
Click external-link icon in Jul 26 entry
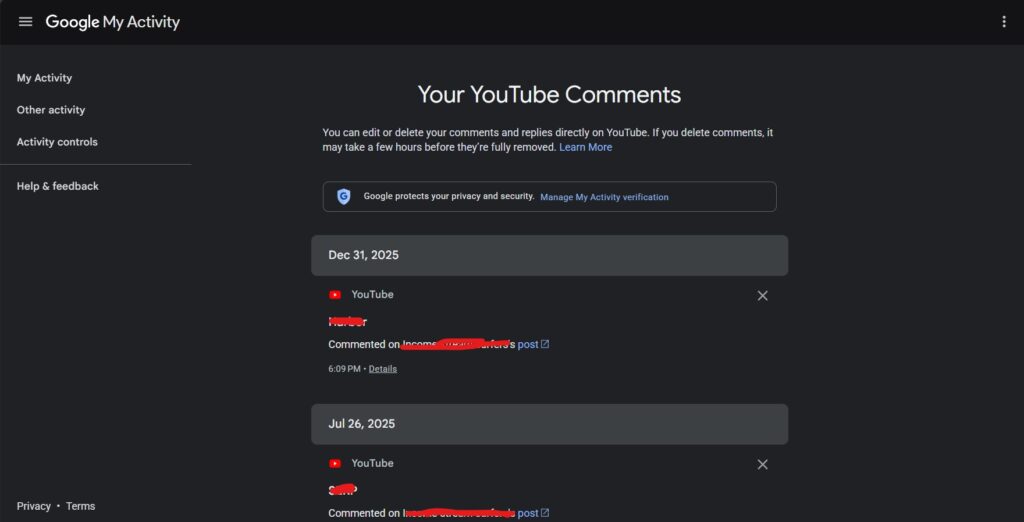545,513
